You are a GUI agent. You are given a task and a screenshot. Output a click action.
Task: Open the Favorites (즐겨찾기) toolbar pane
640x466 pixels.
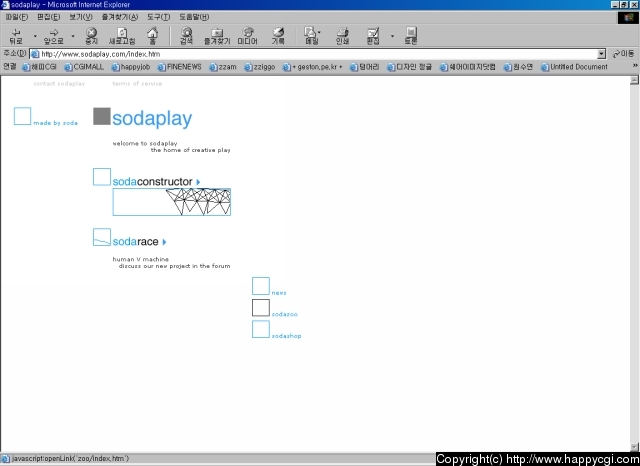(x=217, y=36)
